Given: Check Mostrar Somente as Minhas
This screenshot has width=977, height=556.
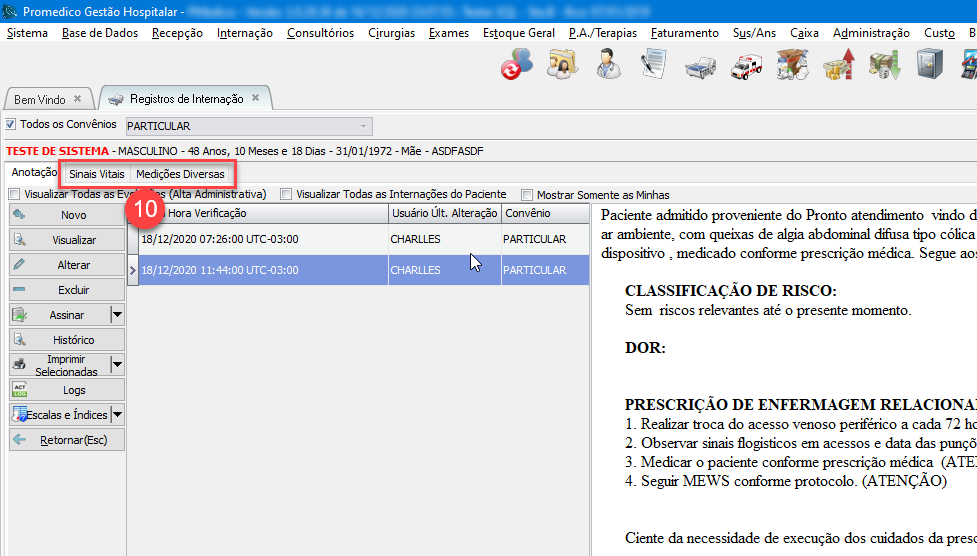Looking at the screenshot, I should 527,195.
